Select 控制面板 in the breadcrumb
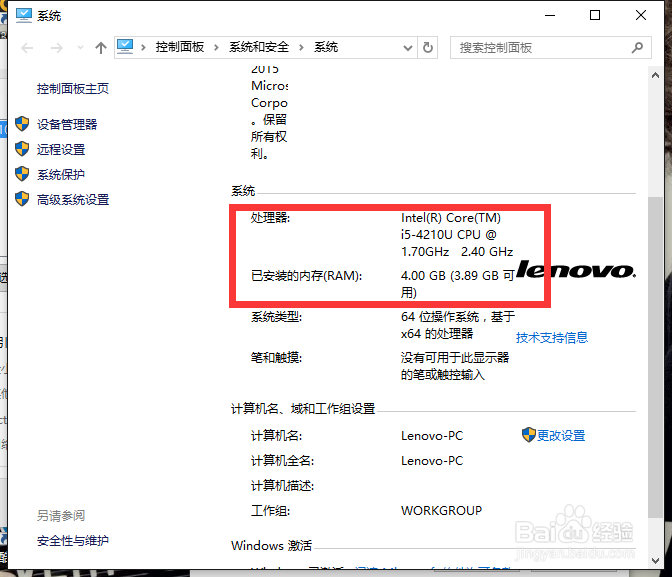The height and width of the screenshot is (577, 672). (x=180, y=47)
